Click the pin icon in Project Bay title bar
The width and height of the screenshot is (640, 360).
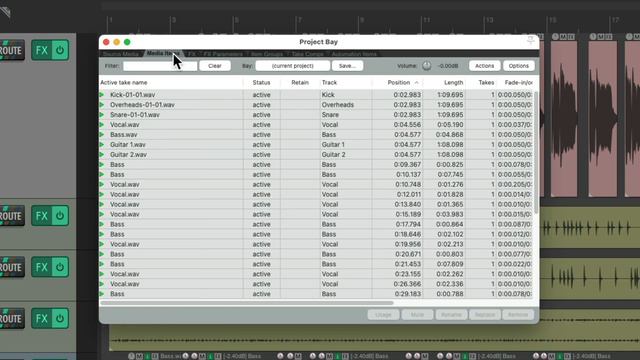click(530, 40)
